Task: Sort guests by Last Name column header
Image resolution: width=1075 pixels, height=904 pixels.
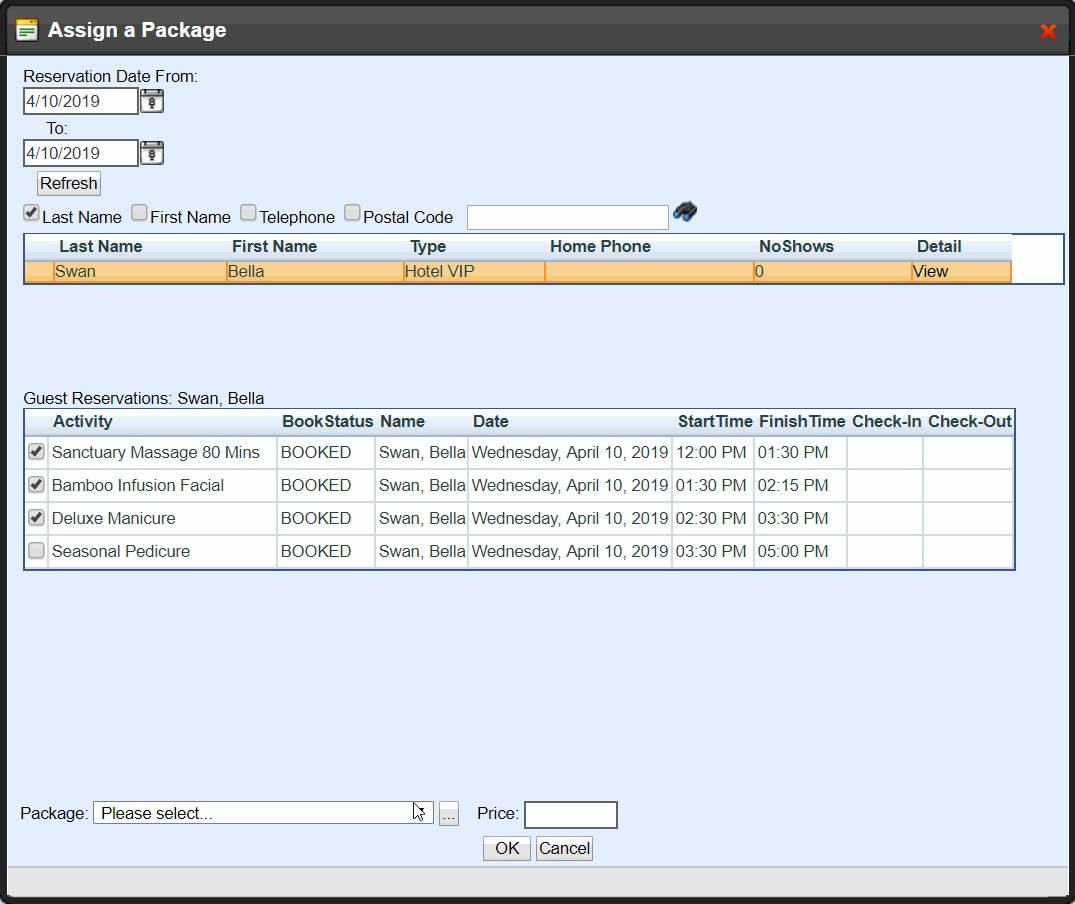Action: 101,247
